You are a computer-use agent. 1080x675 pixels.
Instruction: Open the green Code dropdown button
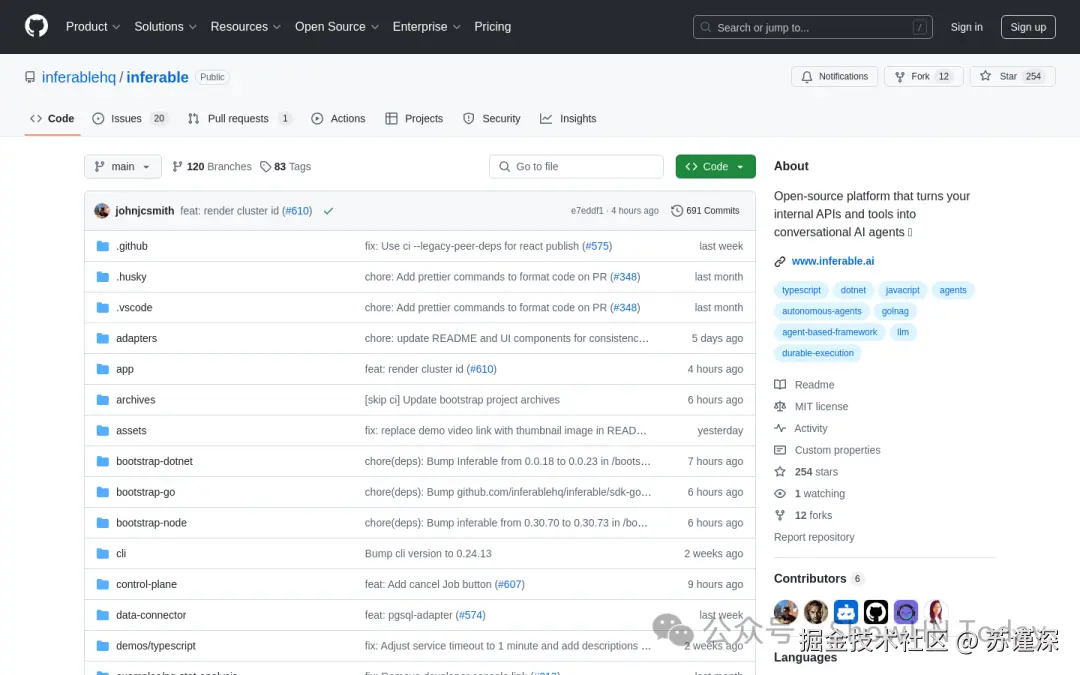[x=715, y=167]
